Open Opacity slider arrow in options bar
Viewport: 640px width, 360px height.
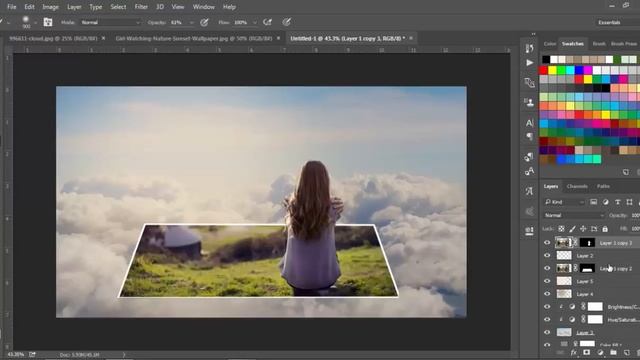tap(191, 22)
